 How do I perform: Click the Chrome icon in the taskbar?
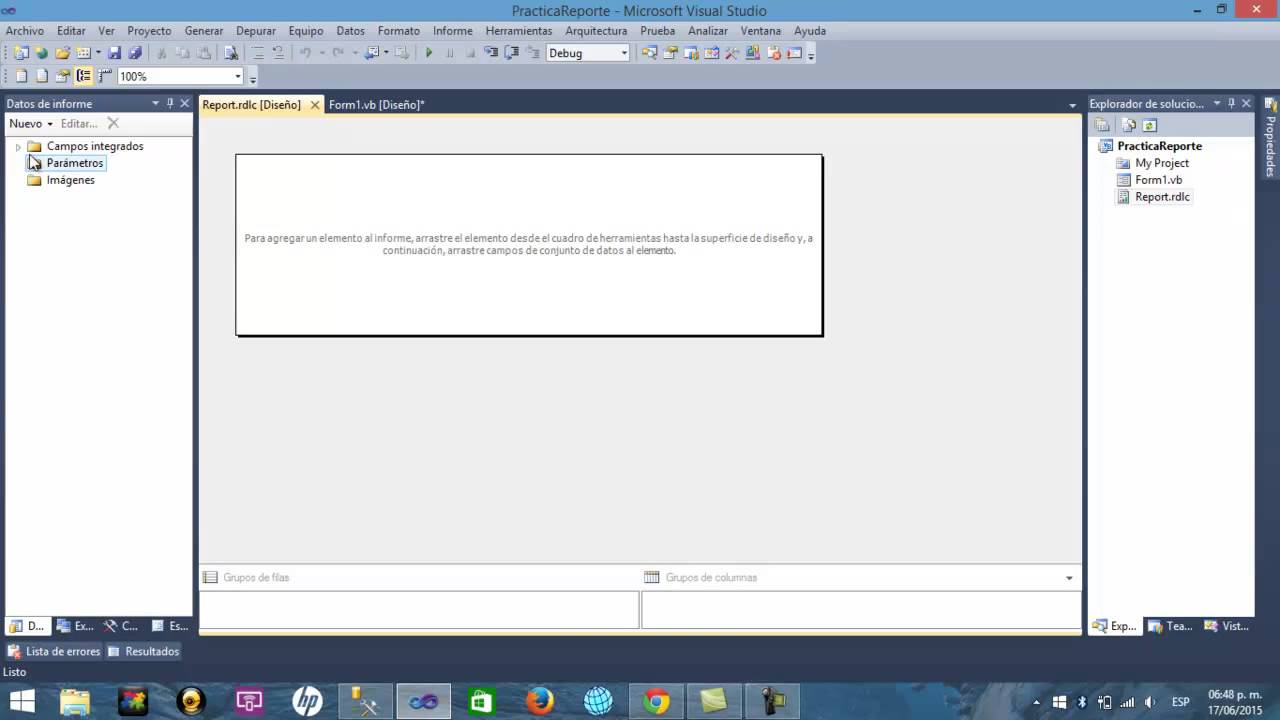656,701
